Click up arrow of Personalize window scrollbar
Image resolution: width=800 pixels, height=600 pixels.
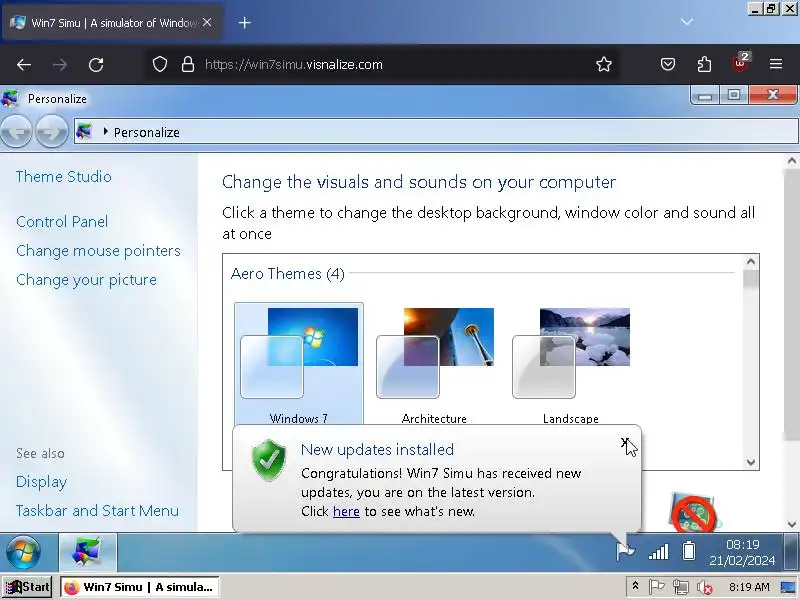point(791,161)
